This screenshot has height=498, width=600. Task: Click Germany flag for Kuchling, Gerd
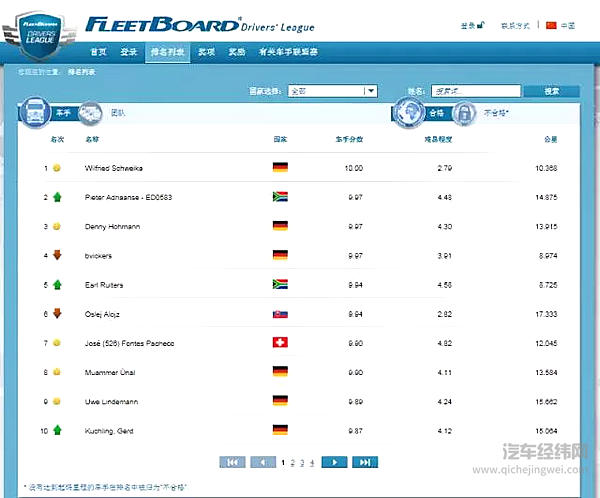(x=280, y=430)
